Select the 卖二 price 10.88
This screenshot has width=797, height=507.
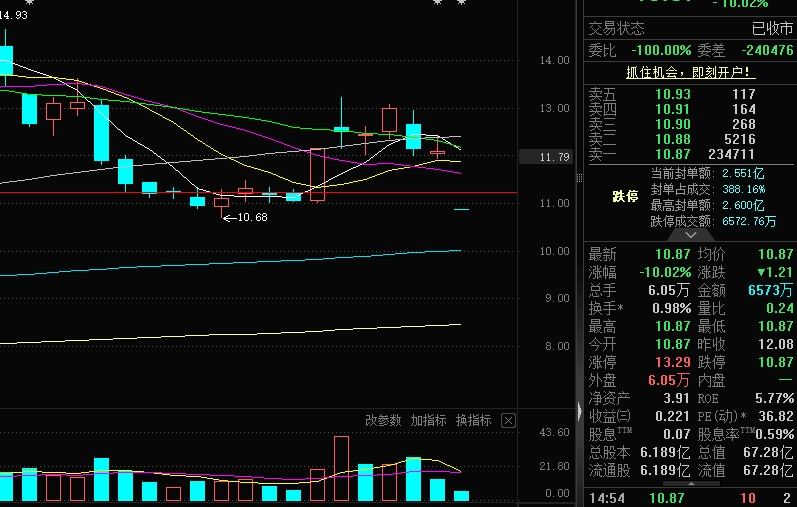pos(673,139)
